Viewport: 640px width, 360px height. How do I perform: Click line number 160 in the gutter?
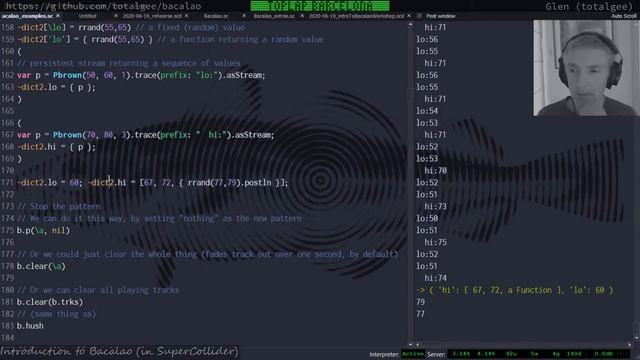tap(7, 51)
